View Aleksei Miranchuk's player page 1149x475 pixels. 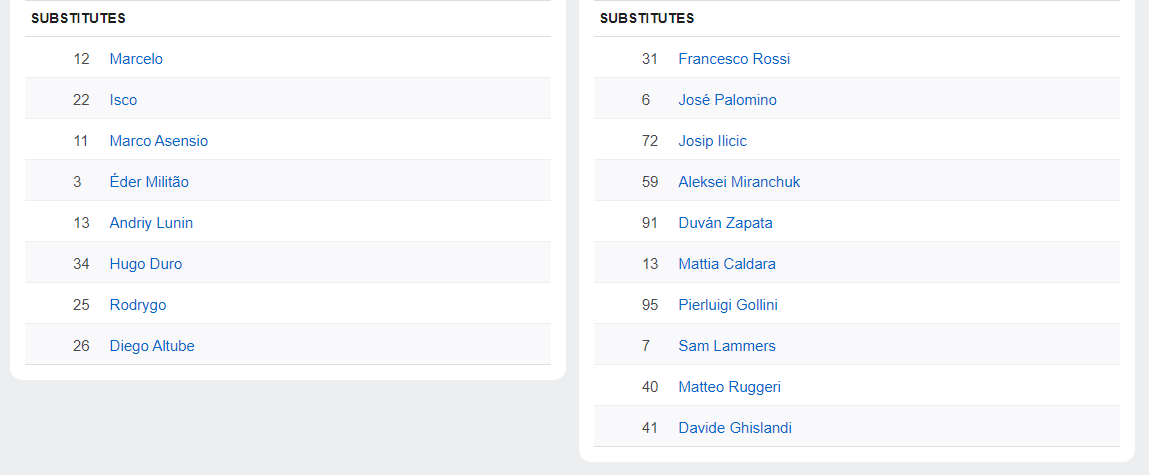coord(739,182)
